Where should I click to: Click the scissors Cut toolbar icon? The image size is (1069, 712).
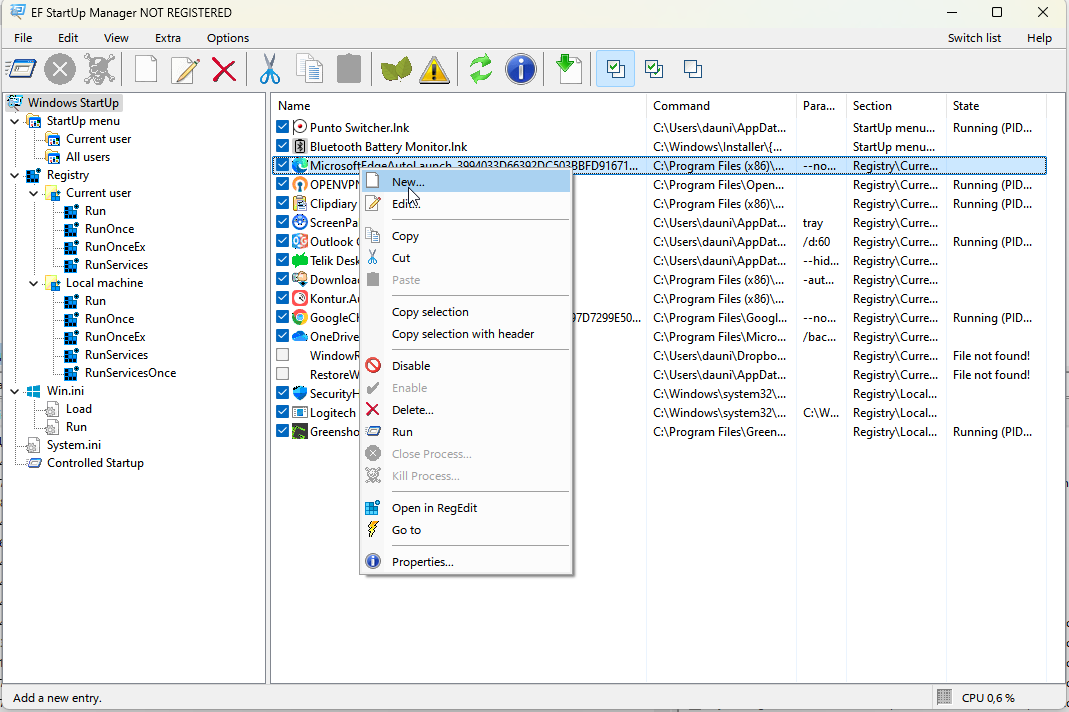point(270,69)
